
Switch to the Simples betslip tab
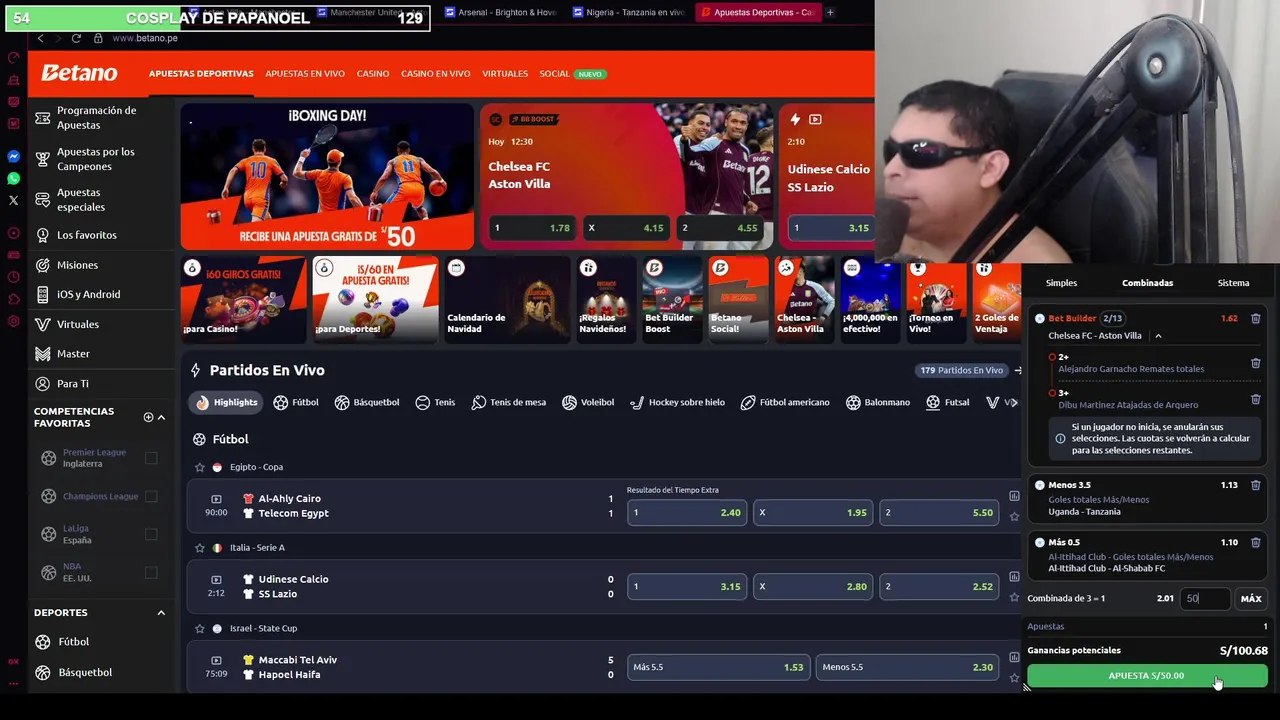coord(1061,283)
